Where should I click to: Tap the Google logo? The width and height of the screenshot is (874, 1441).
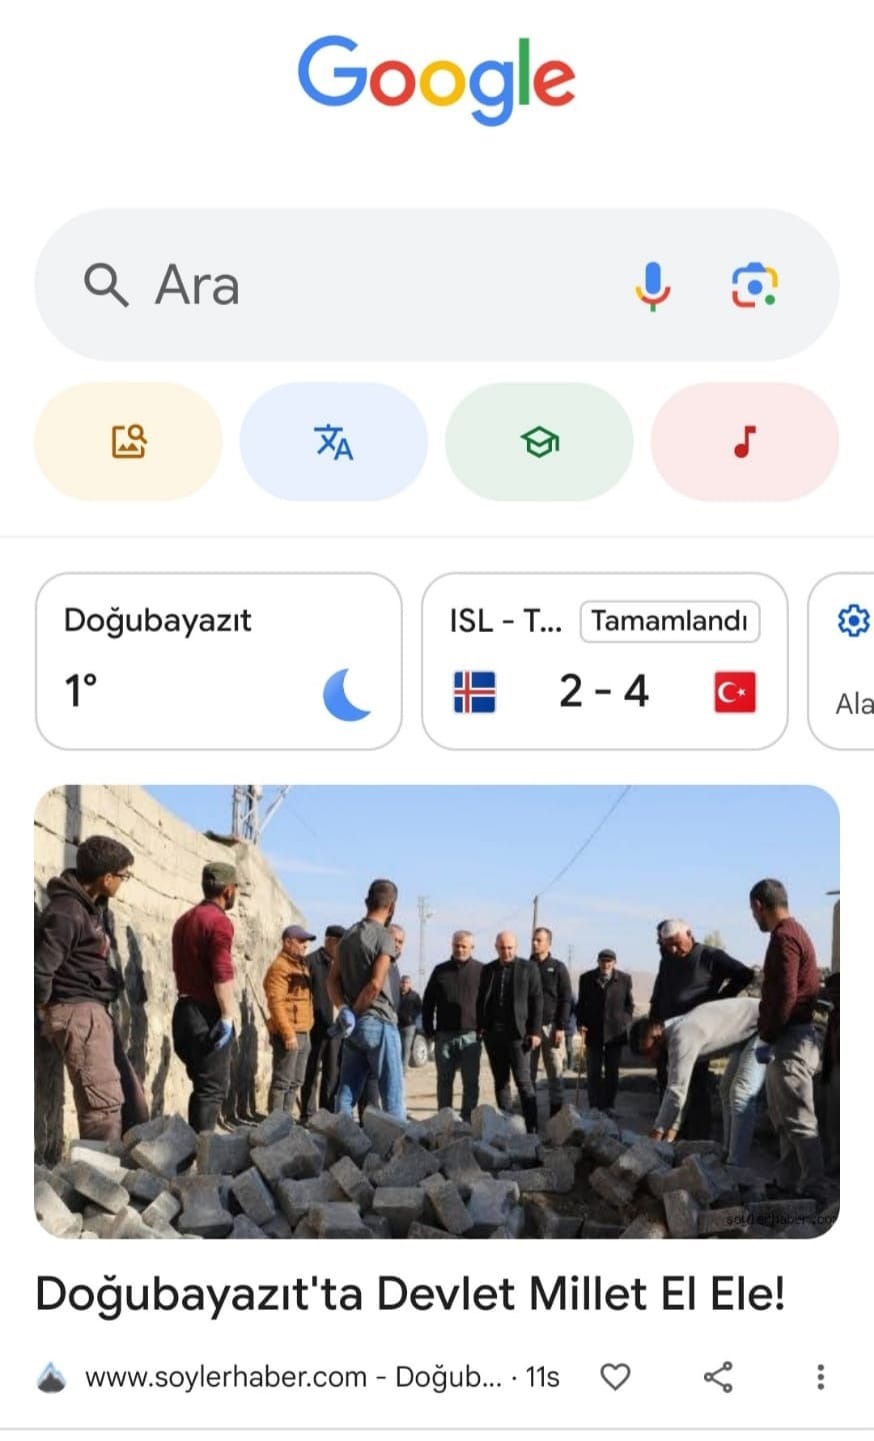tap(437, 78)
